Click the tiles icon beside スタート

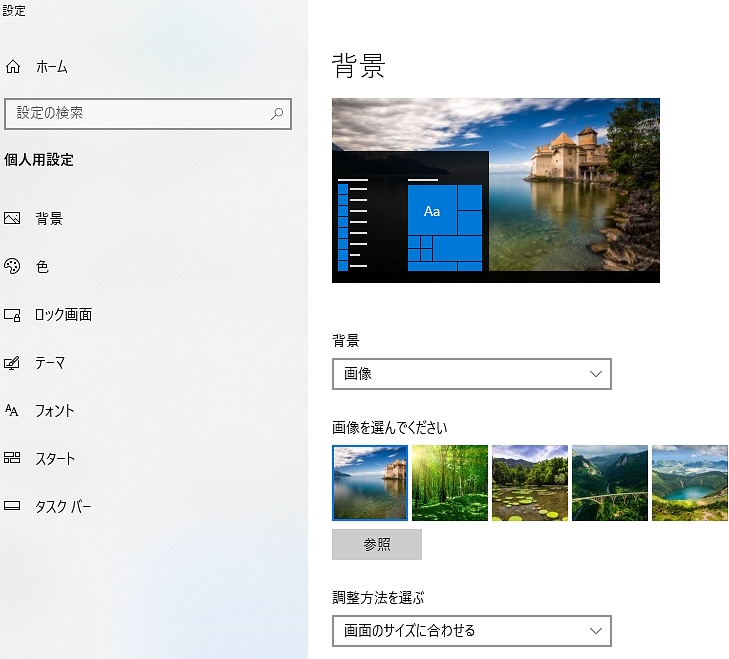(x=12, y=458)
